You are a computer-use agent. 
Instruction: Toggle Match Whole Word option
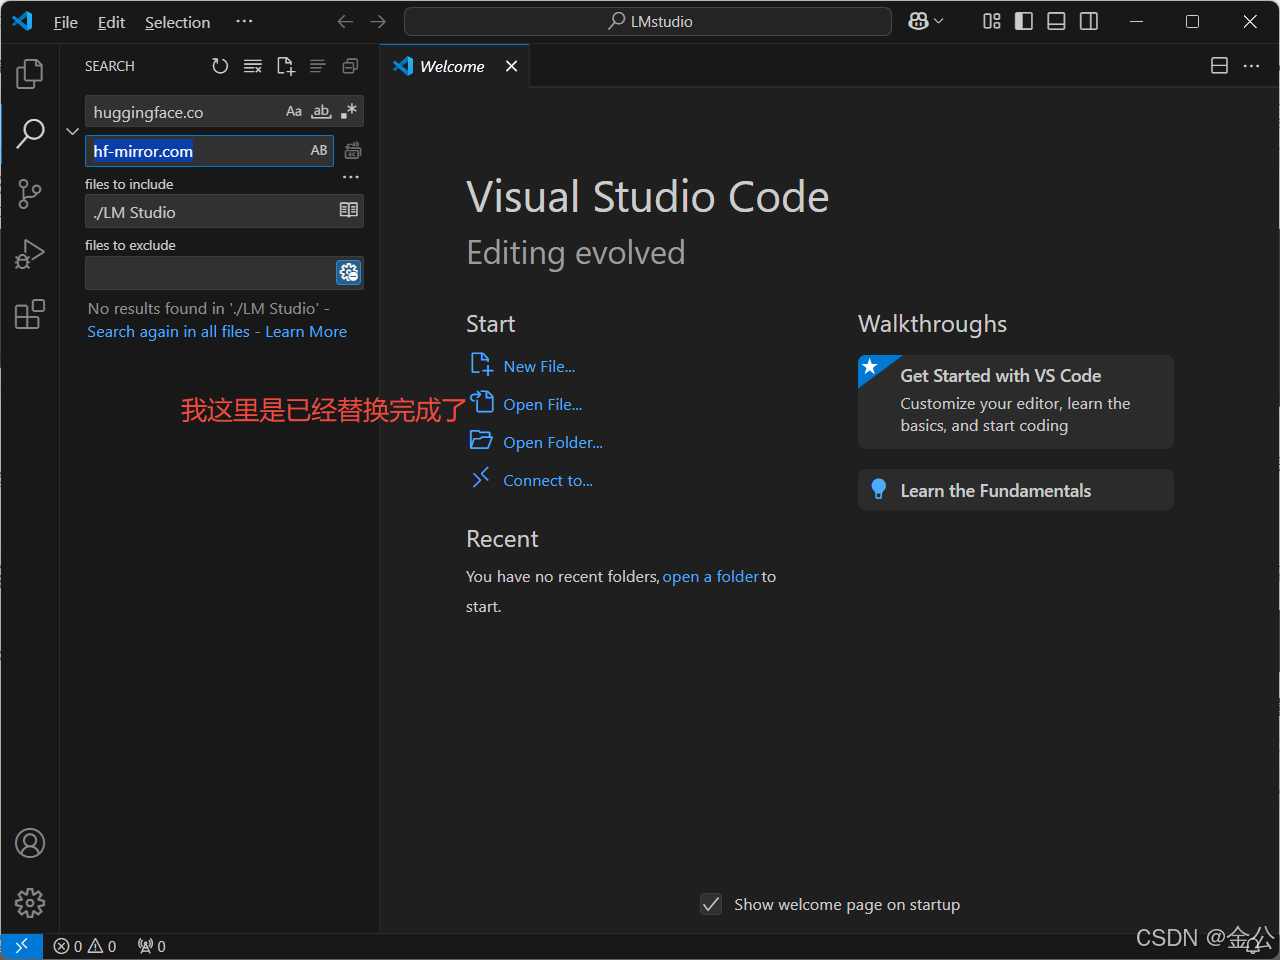click(x=321, y=112)
